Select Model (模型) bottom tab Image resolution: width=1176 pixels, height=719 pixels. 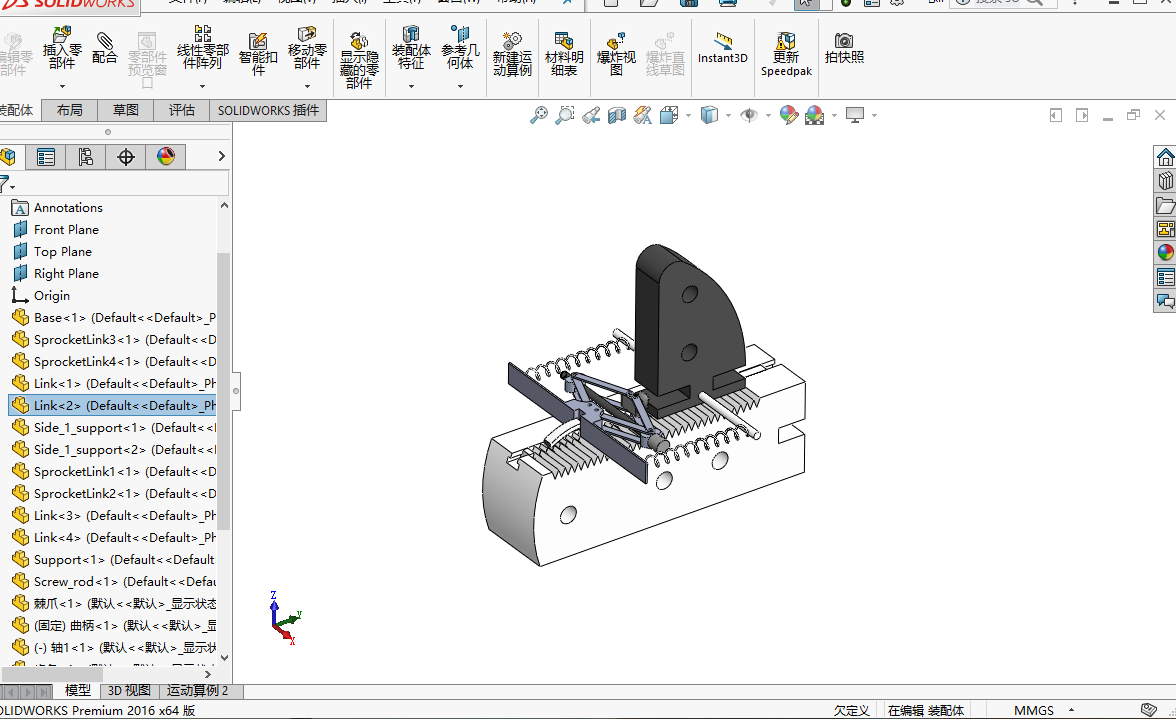pyautogui.click(x=77, y=691)
